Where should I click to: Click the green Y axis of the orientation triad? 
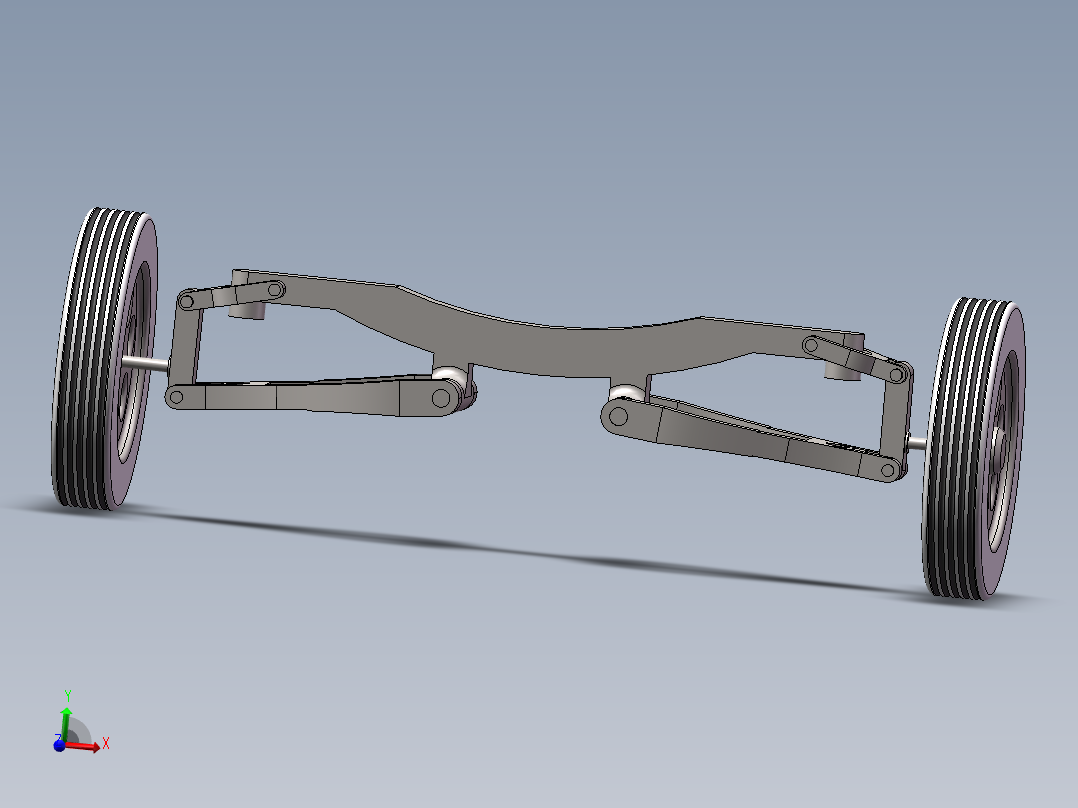tap(66, 723)
